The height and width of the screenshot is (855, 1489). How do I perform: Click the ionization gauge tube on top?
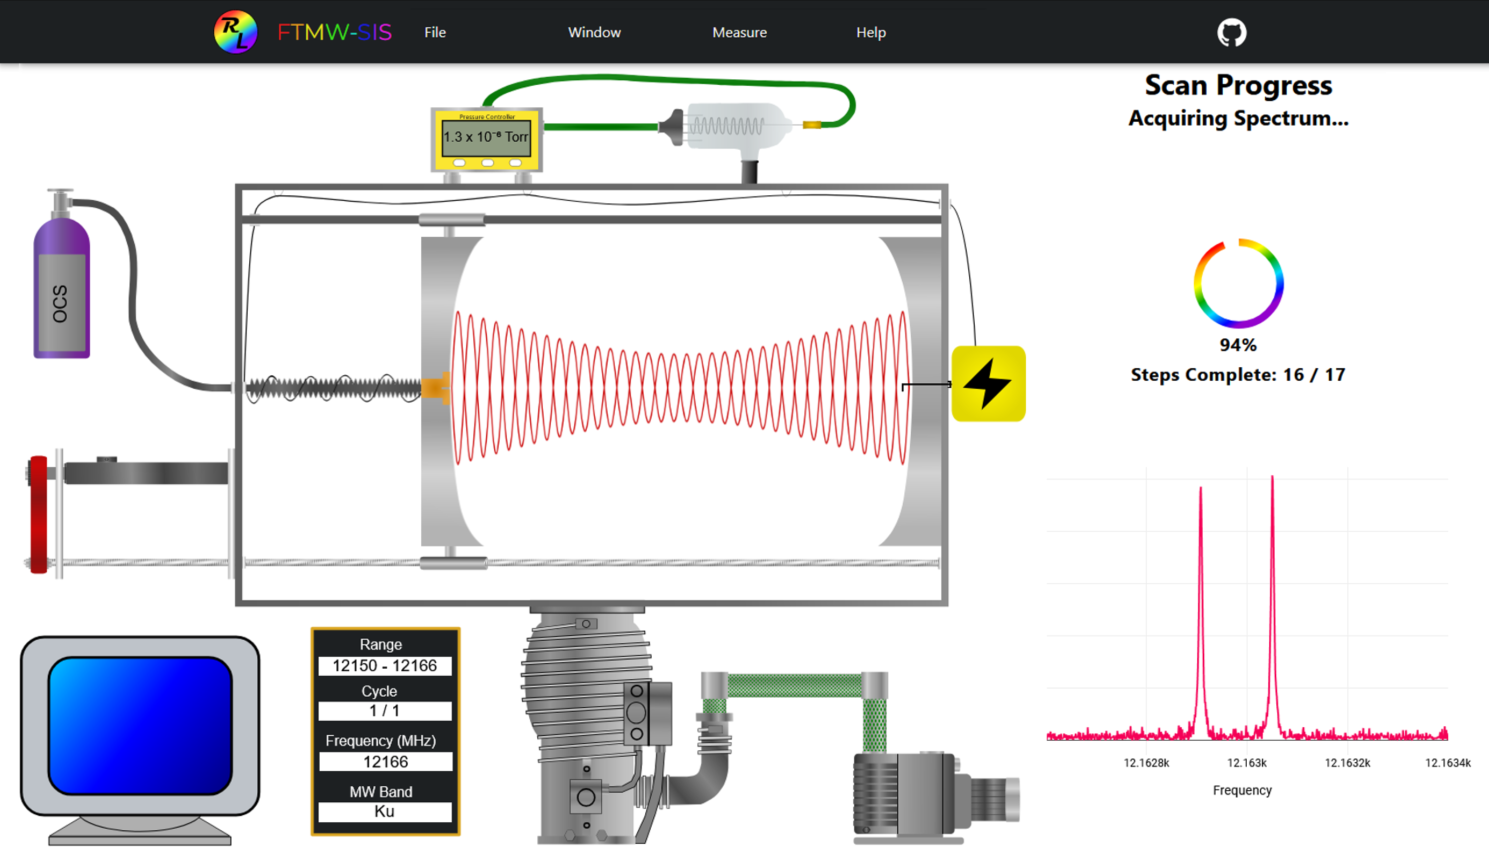click(x=735, y=127)
